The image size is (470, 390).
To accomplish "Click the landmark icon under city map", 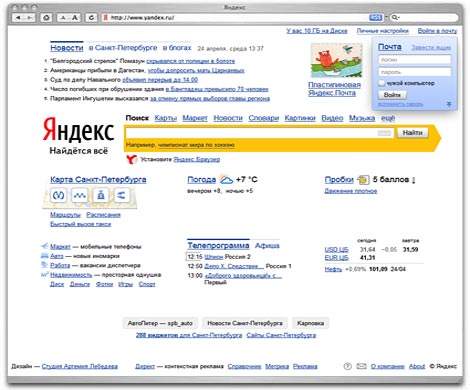I will (x=101, y=195).
